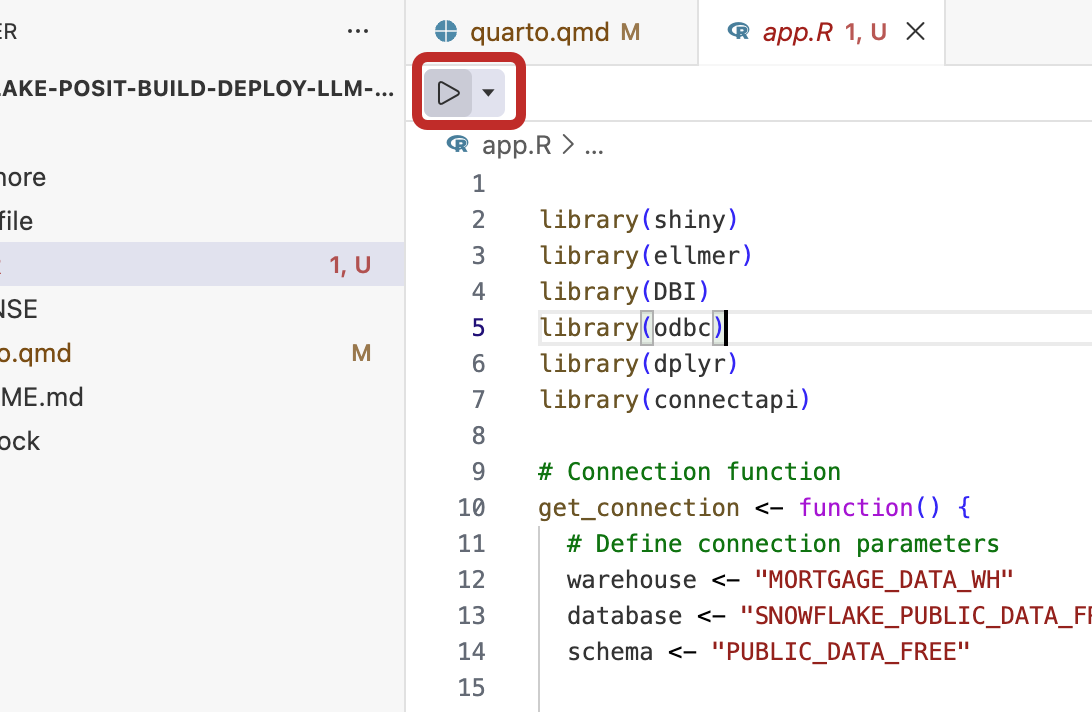The image size is (1092, 712).
Task: Click the Quarto icon on quarto.qmd tab
Action: (446, 32)
